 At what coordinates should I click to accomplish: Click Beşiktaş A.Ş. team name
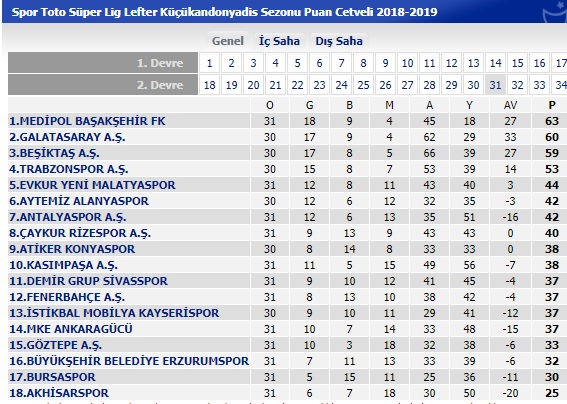pos(54,153)
